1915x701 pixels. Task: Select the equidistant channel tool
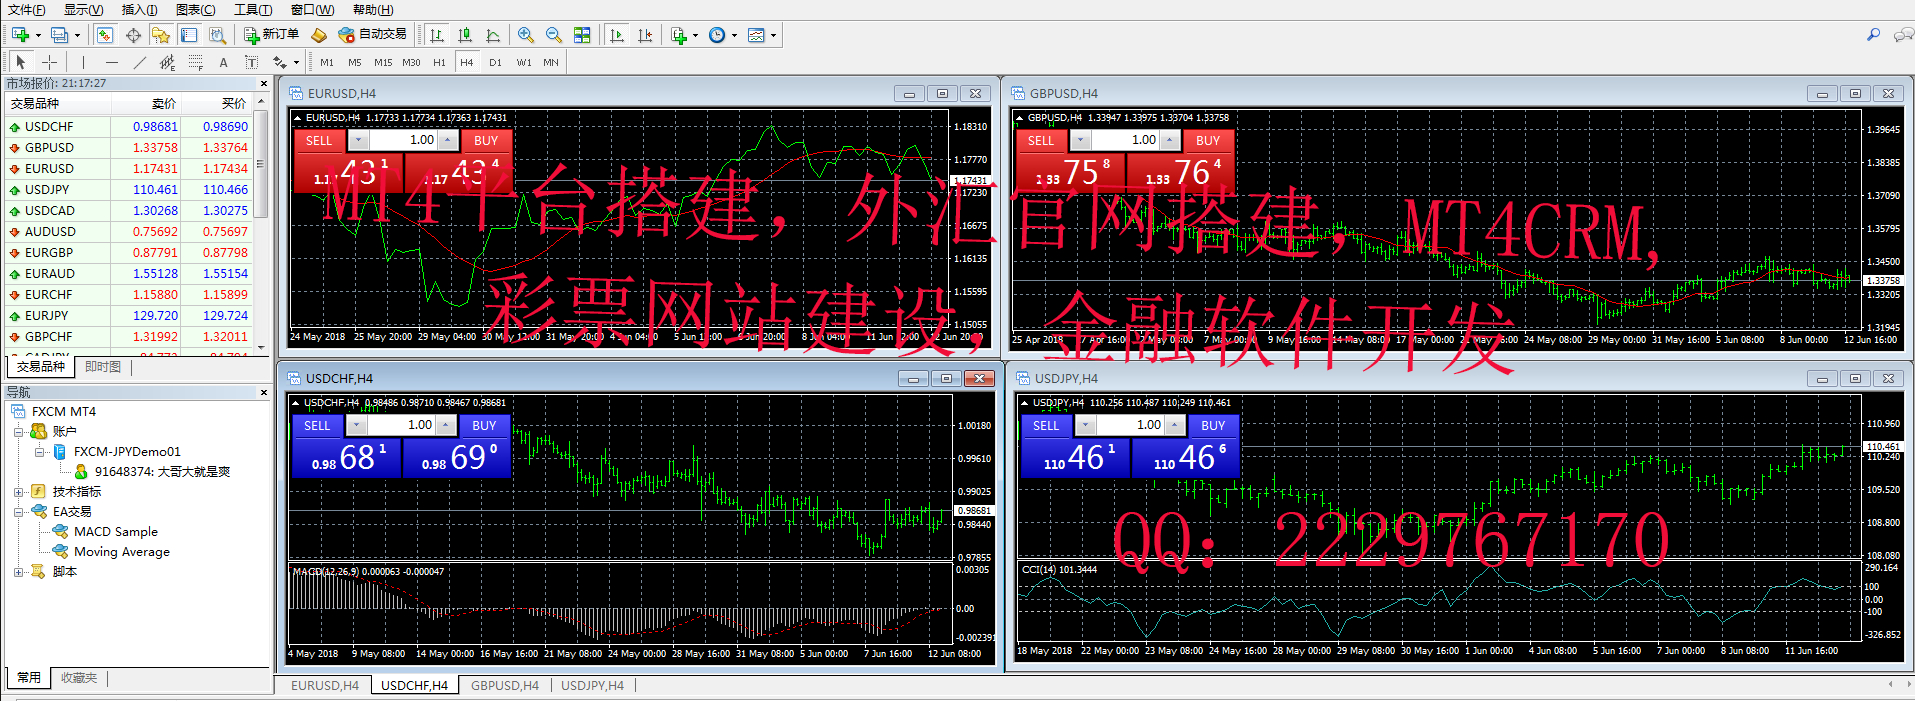click(x=168, y=62)
